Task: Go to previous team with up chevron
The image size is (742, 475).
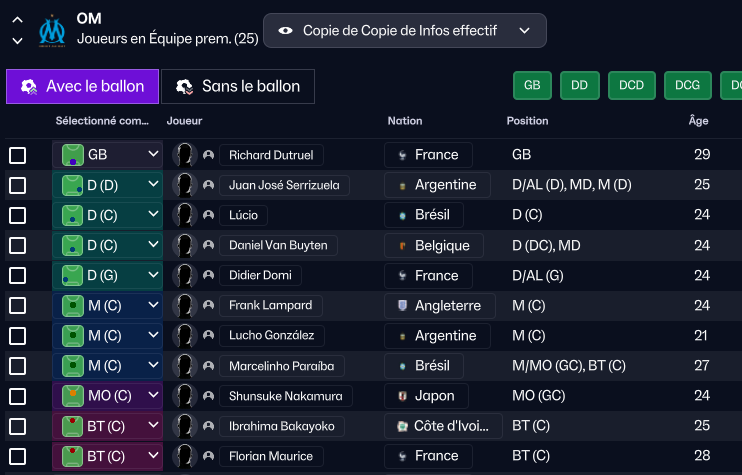Action: 18,20
